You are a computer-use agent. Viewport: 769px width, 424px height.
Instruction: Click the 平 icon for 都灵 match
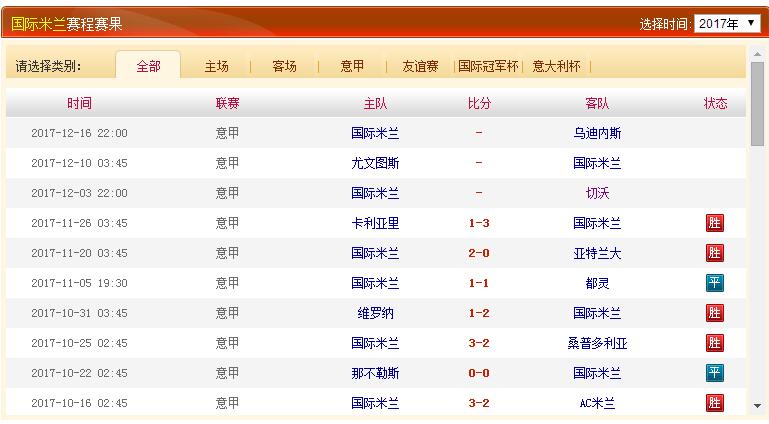[x=715, y=283]
